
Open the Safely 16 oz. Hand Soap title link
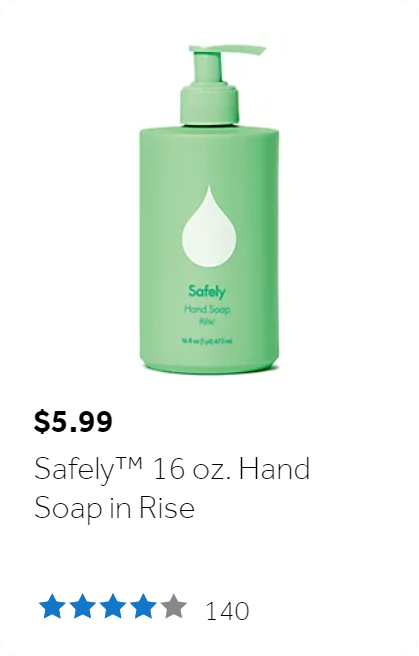pyautogui.click(x=172, y=488)
